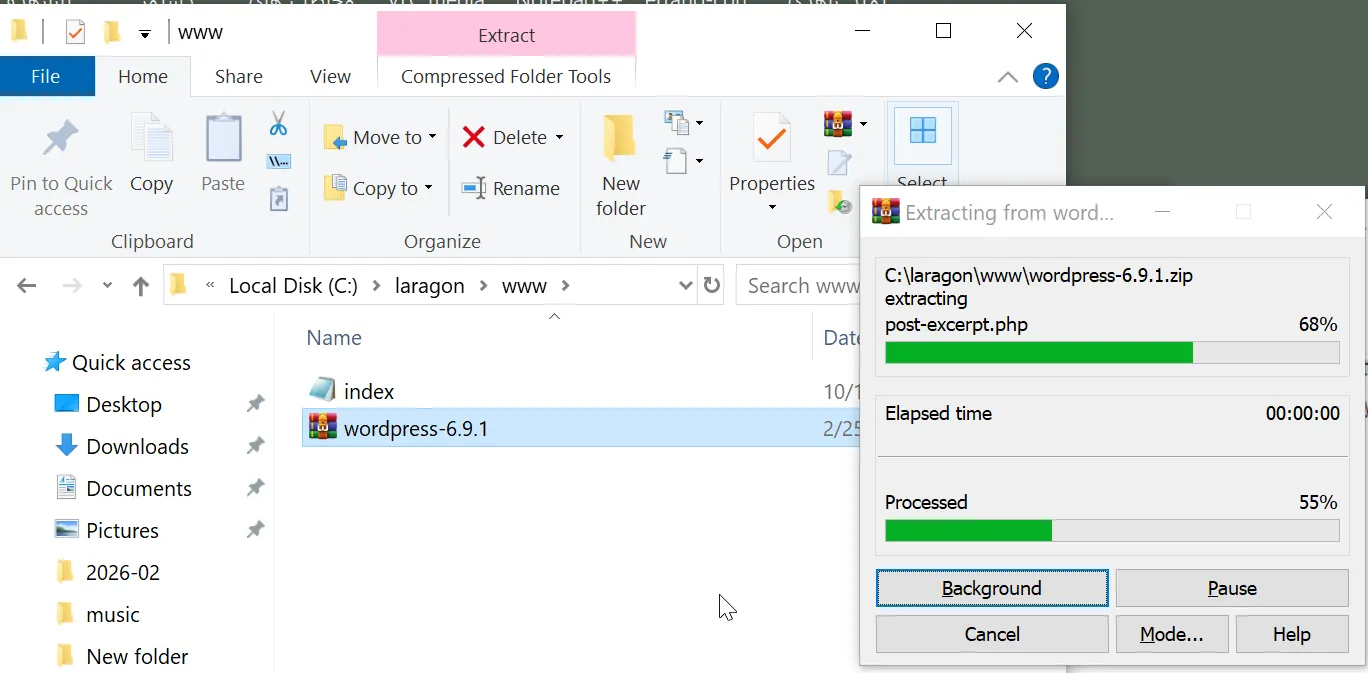
Task: Pause the WinRAR extraction
Action: pos(1232,588)
